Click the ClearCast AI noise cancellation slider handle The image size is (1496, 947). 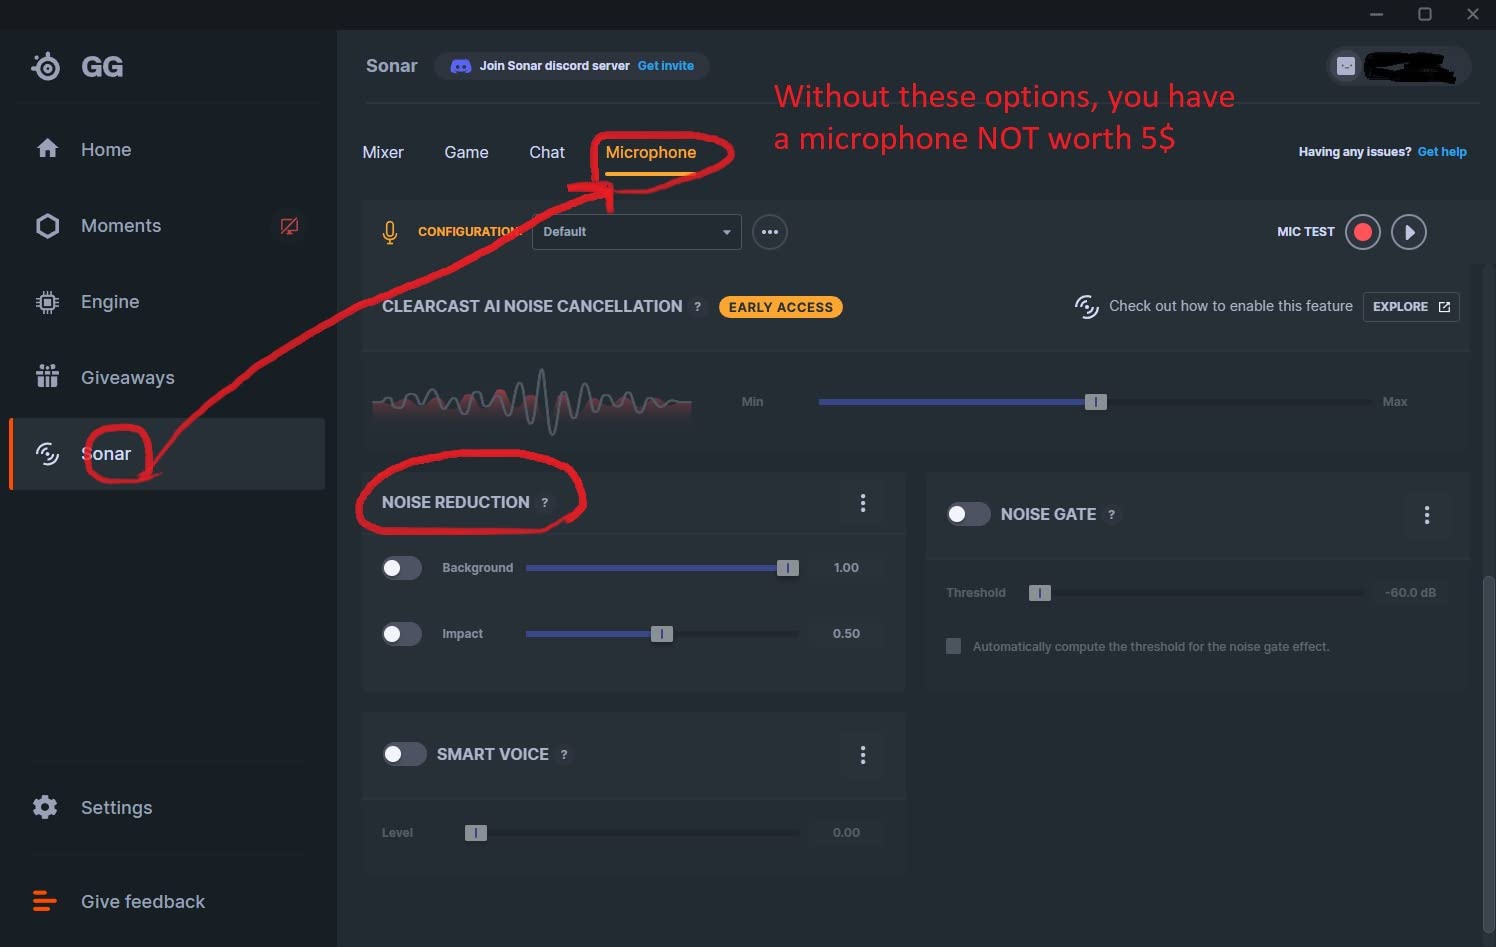pyautogui.click(x=1096, y=402)
